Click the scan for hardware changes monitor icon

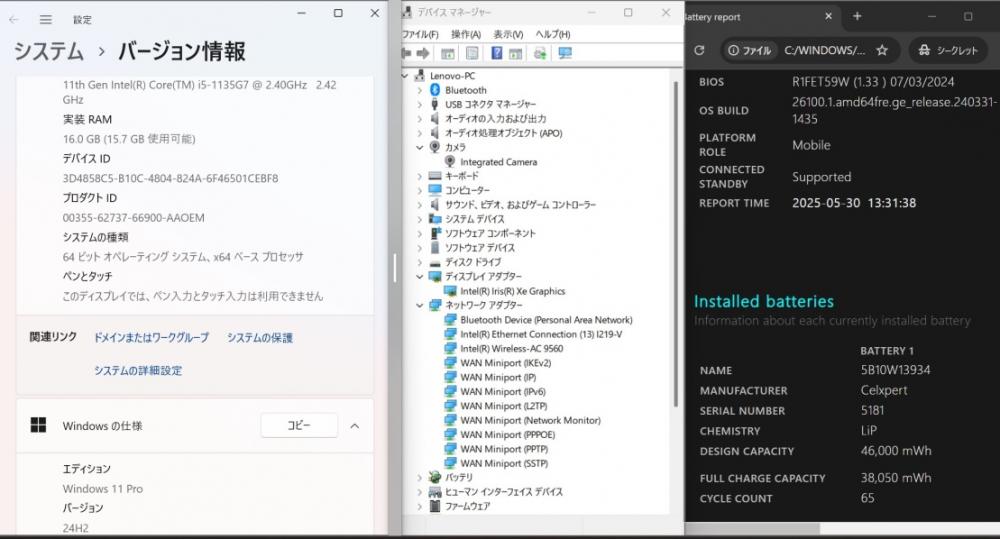(564, 54)
